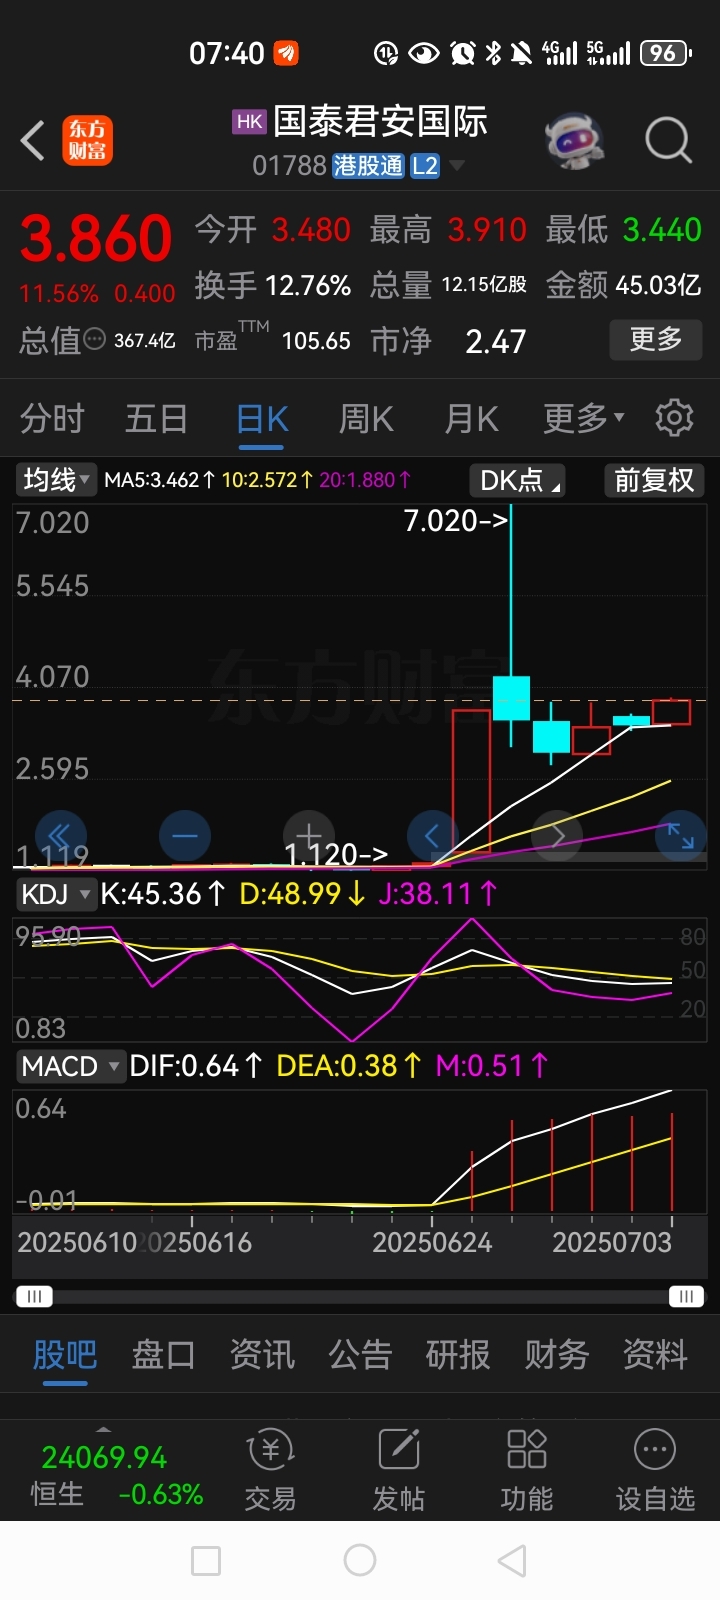The height and width of the screenshot is (1600, 720).
Task: Expand the 更多 chart period dropdown
Action: pyautogui.click(x=584, y=418)
